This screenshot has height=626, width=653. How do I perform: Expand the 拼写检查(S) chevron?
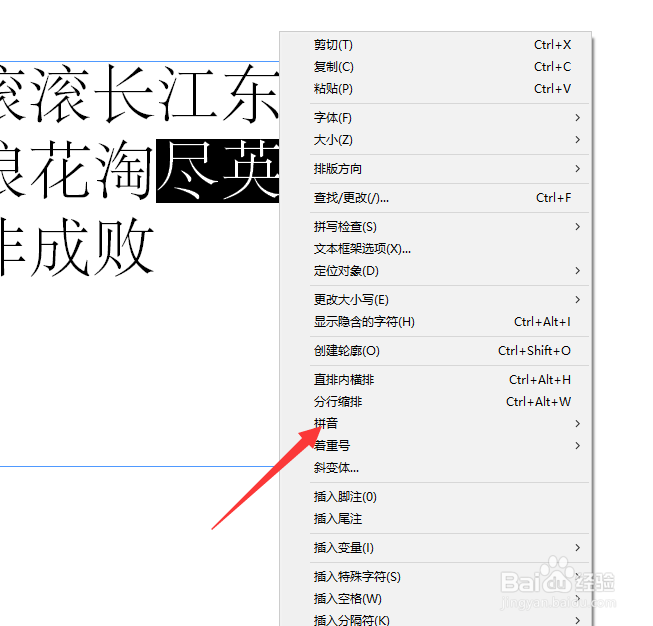click(x=577, y=227)
